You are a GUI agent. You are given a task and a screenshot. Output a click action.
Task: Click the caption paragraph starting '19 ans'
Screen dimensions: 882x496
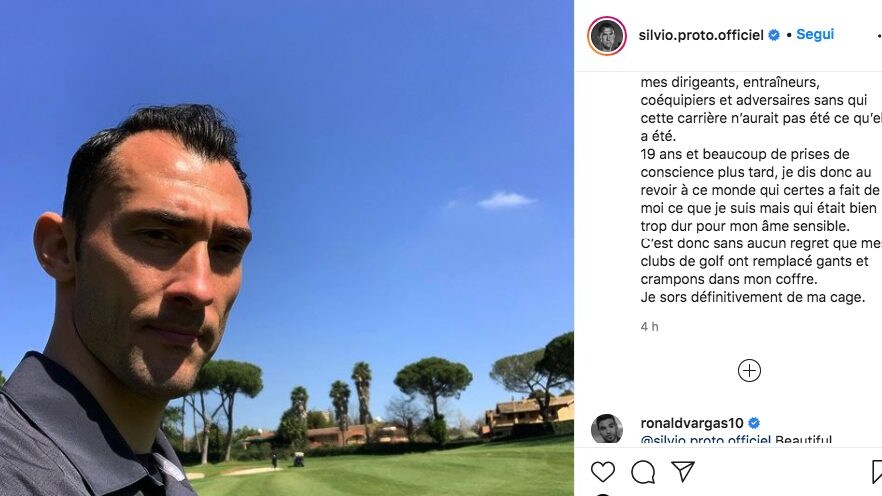[760, 190]
